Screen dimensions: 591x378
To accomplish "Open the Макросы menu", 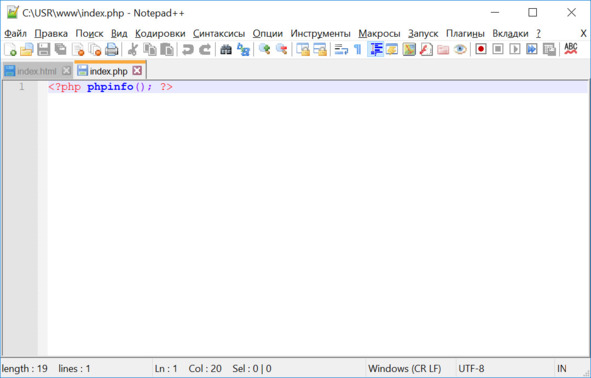I will pyautogui.click(x=379, y=34).
